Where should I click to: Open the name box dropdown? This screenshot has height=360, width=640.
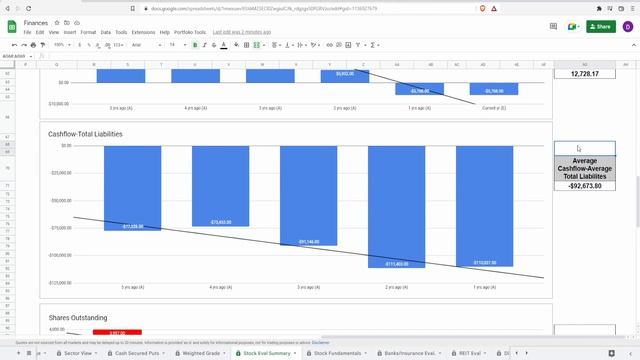pos(31,56)
